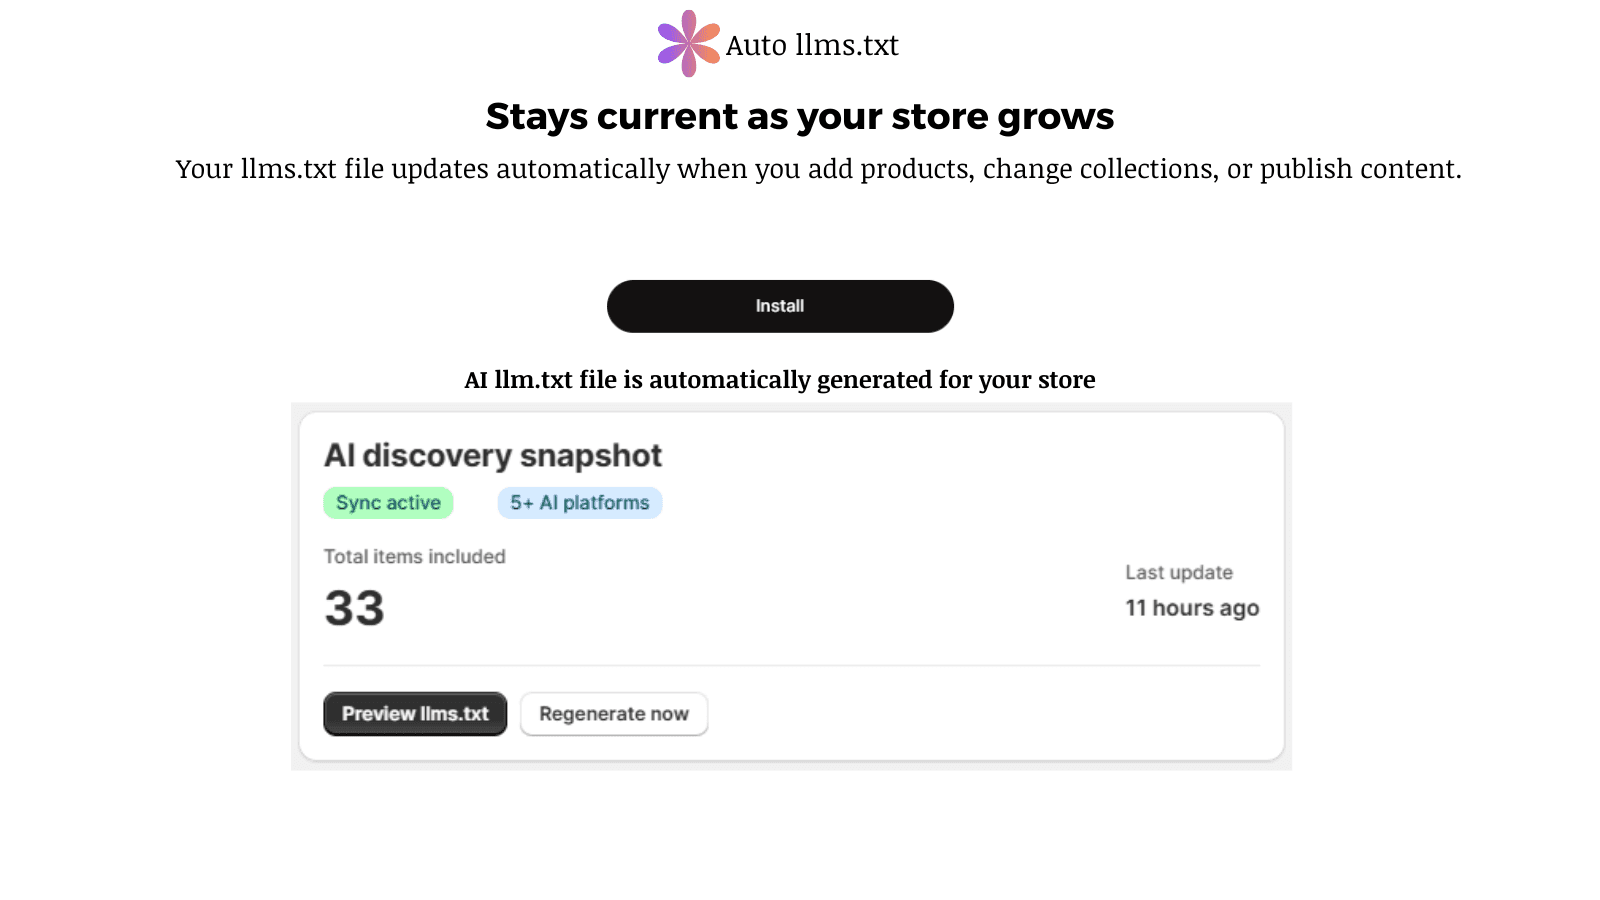1600x900 pixels.
Task: Select the number 33 item count
Action: 354,608
